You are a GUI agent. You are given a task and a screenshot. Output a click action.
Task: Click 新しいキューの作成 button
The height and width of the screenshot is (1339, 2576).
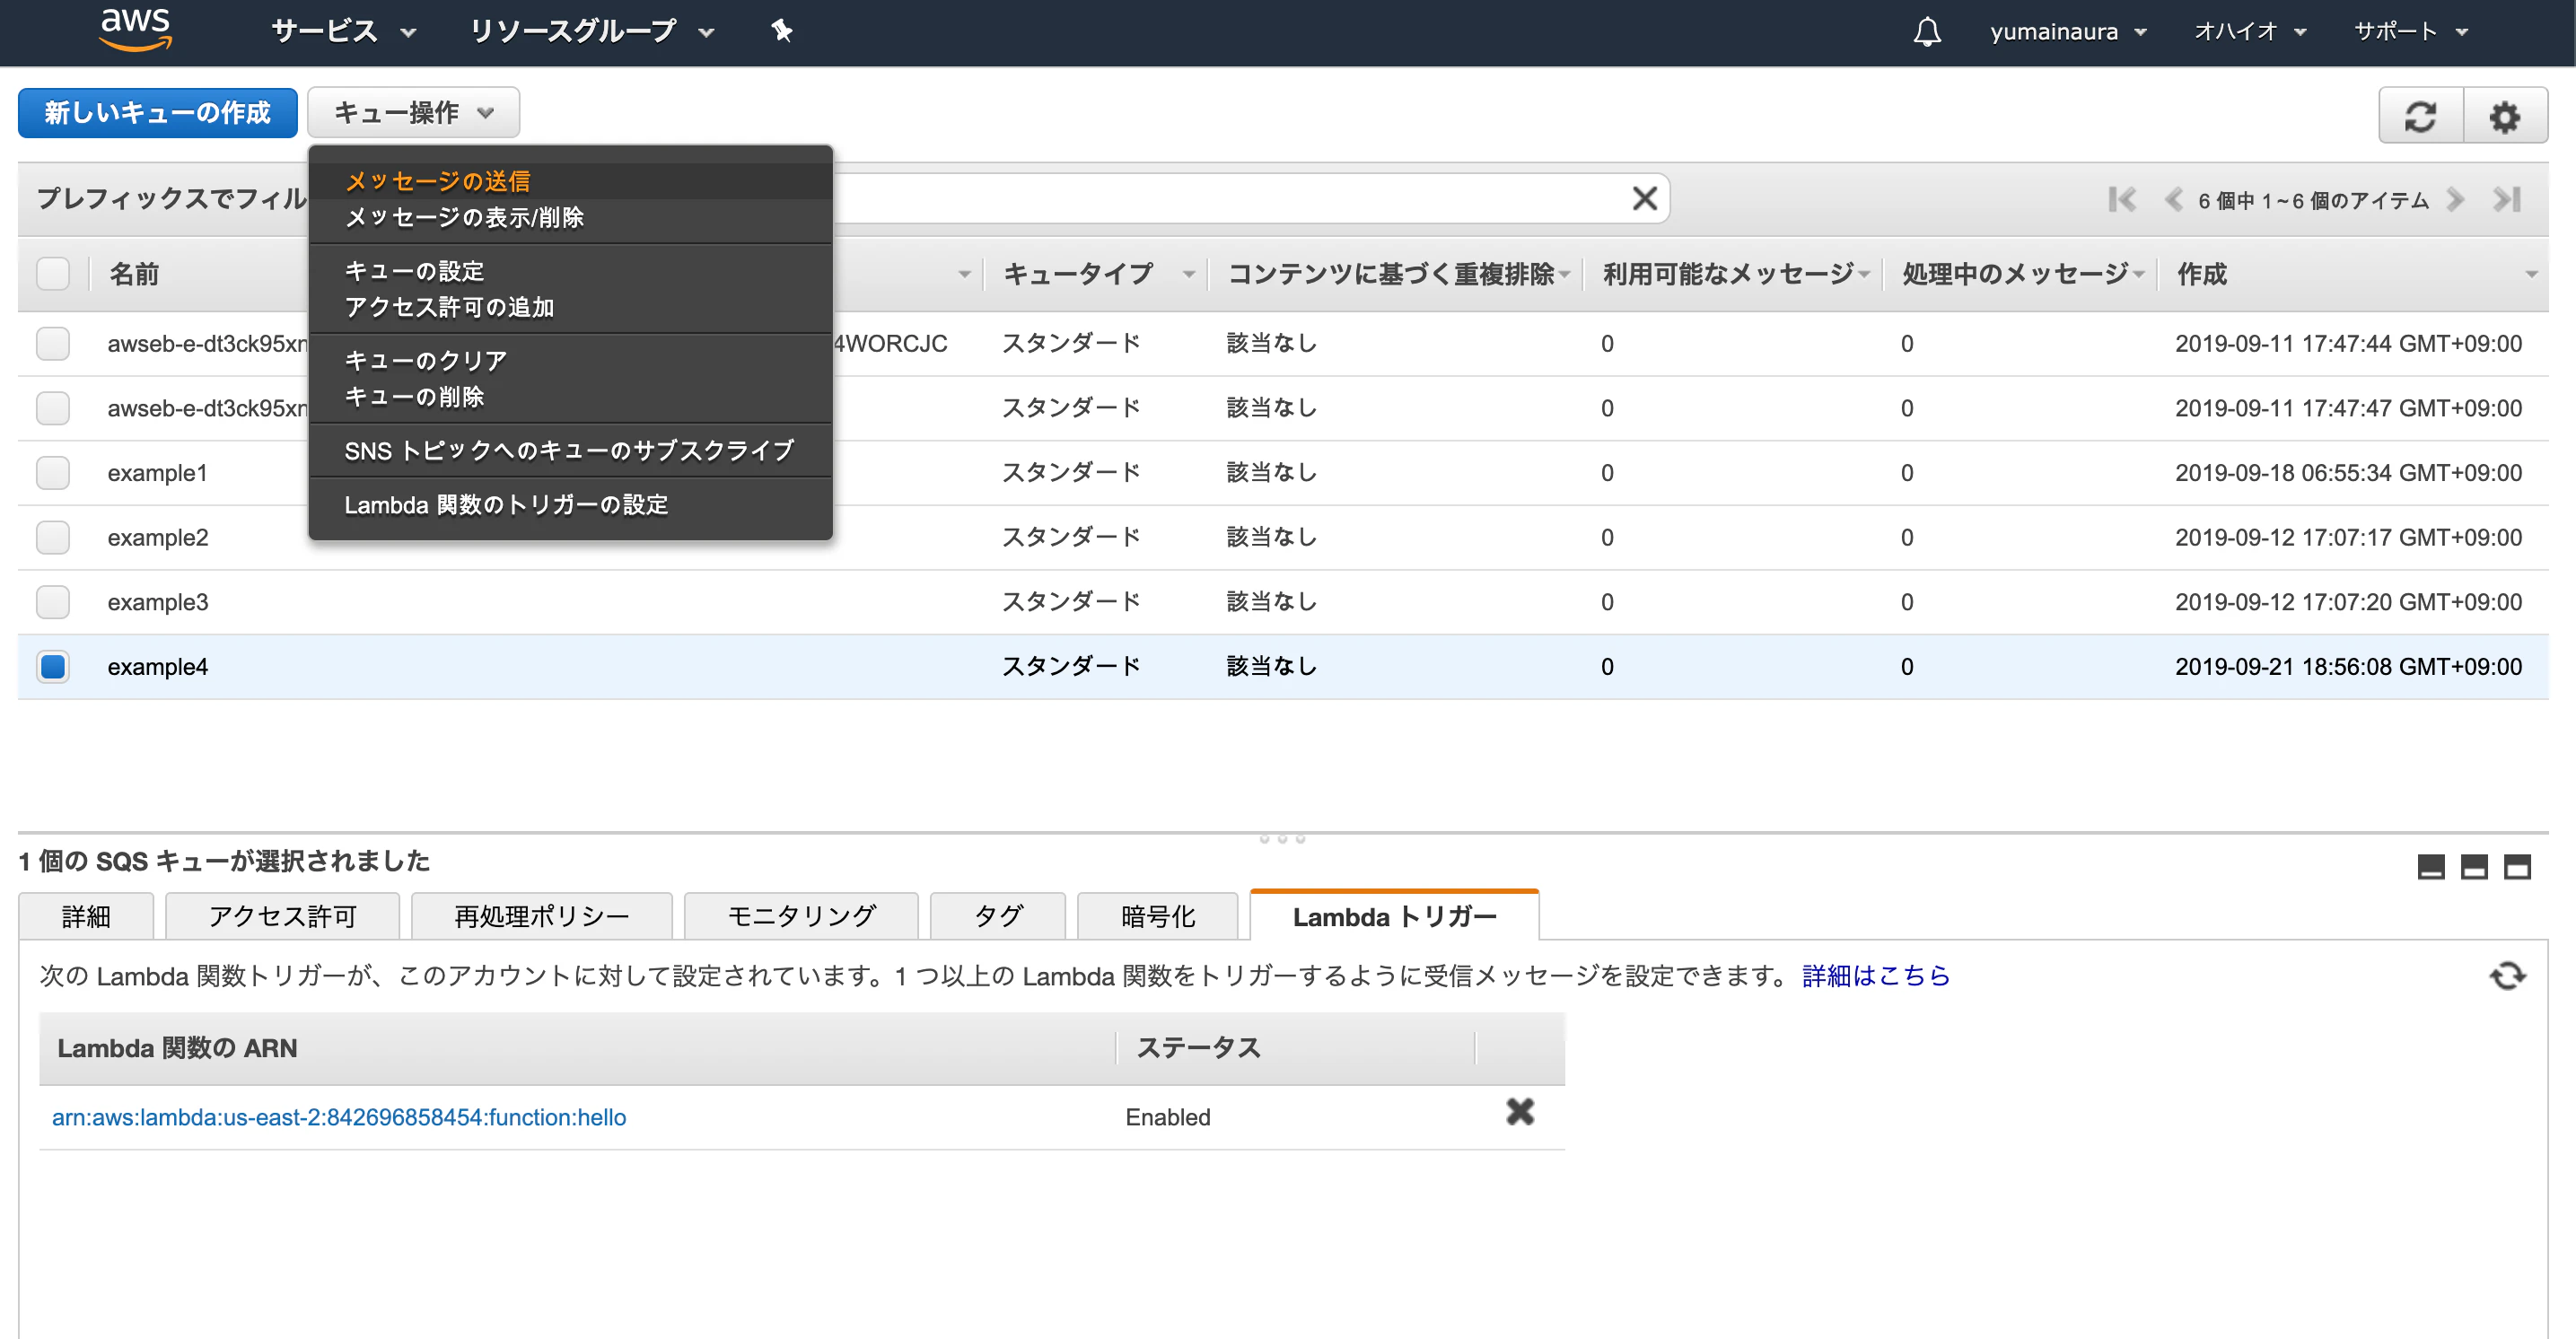point(157,112)
